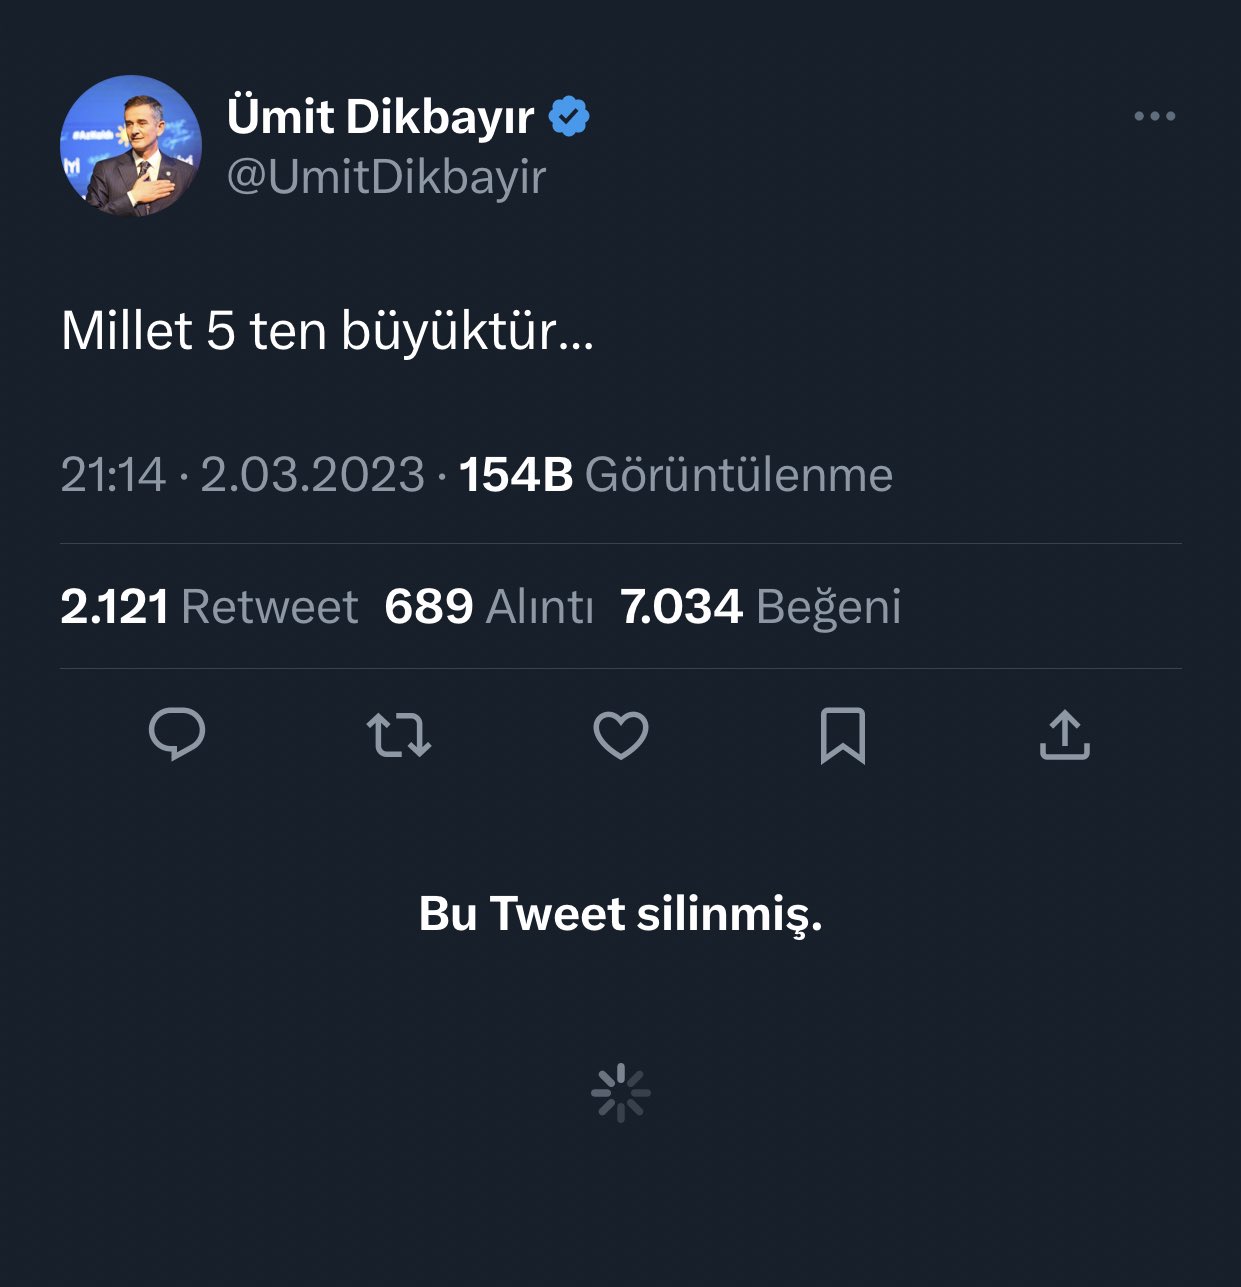Click the 2.03.2023 tweet date
1241x1287 pixels.
coord(312,475)
